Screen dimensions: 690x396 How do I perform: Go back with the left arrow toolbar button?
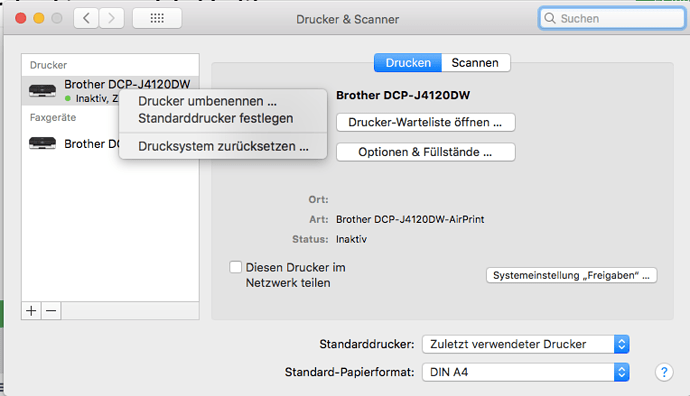[86, 18]
